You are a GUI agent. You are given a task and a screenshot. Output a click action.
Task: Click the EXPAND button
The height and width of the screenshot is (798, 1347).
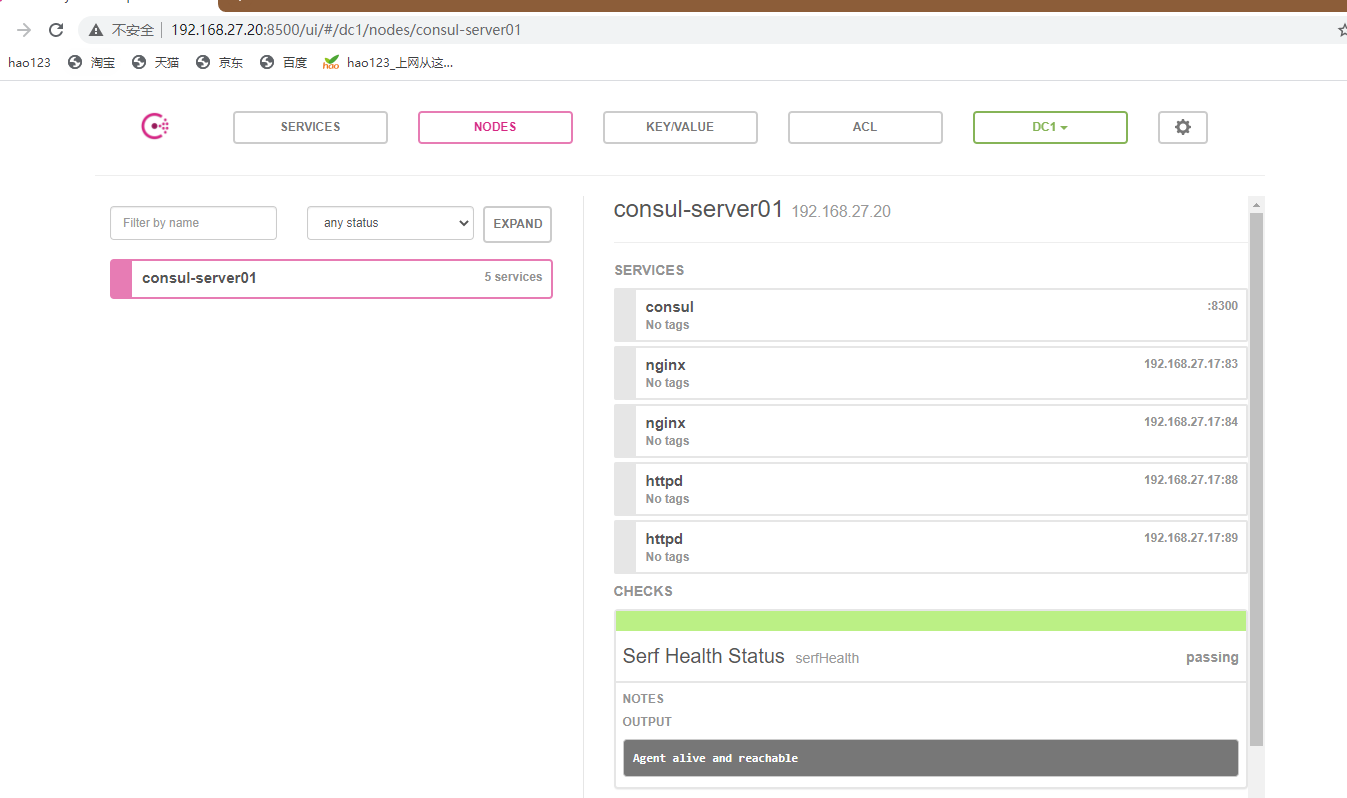[x=517, y=224]
